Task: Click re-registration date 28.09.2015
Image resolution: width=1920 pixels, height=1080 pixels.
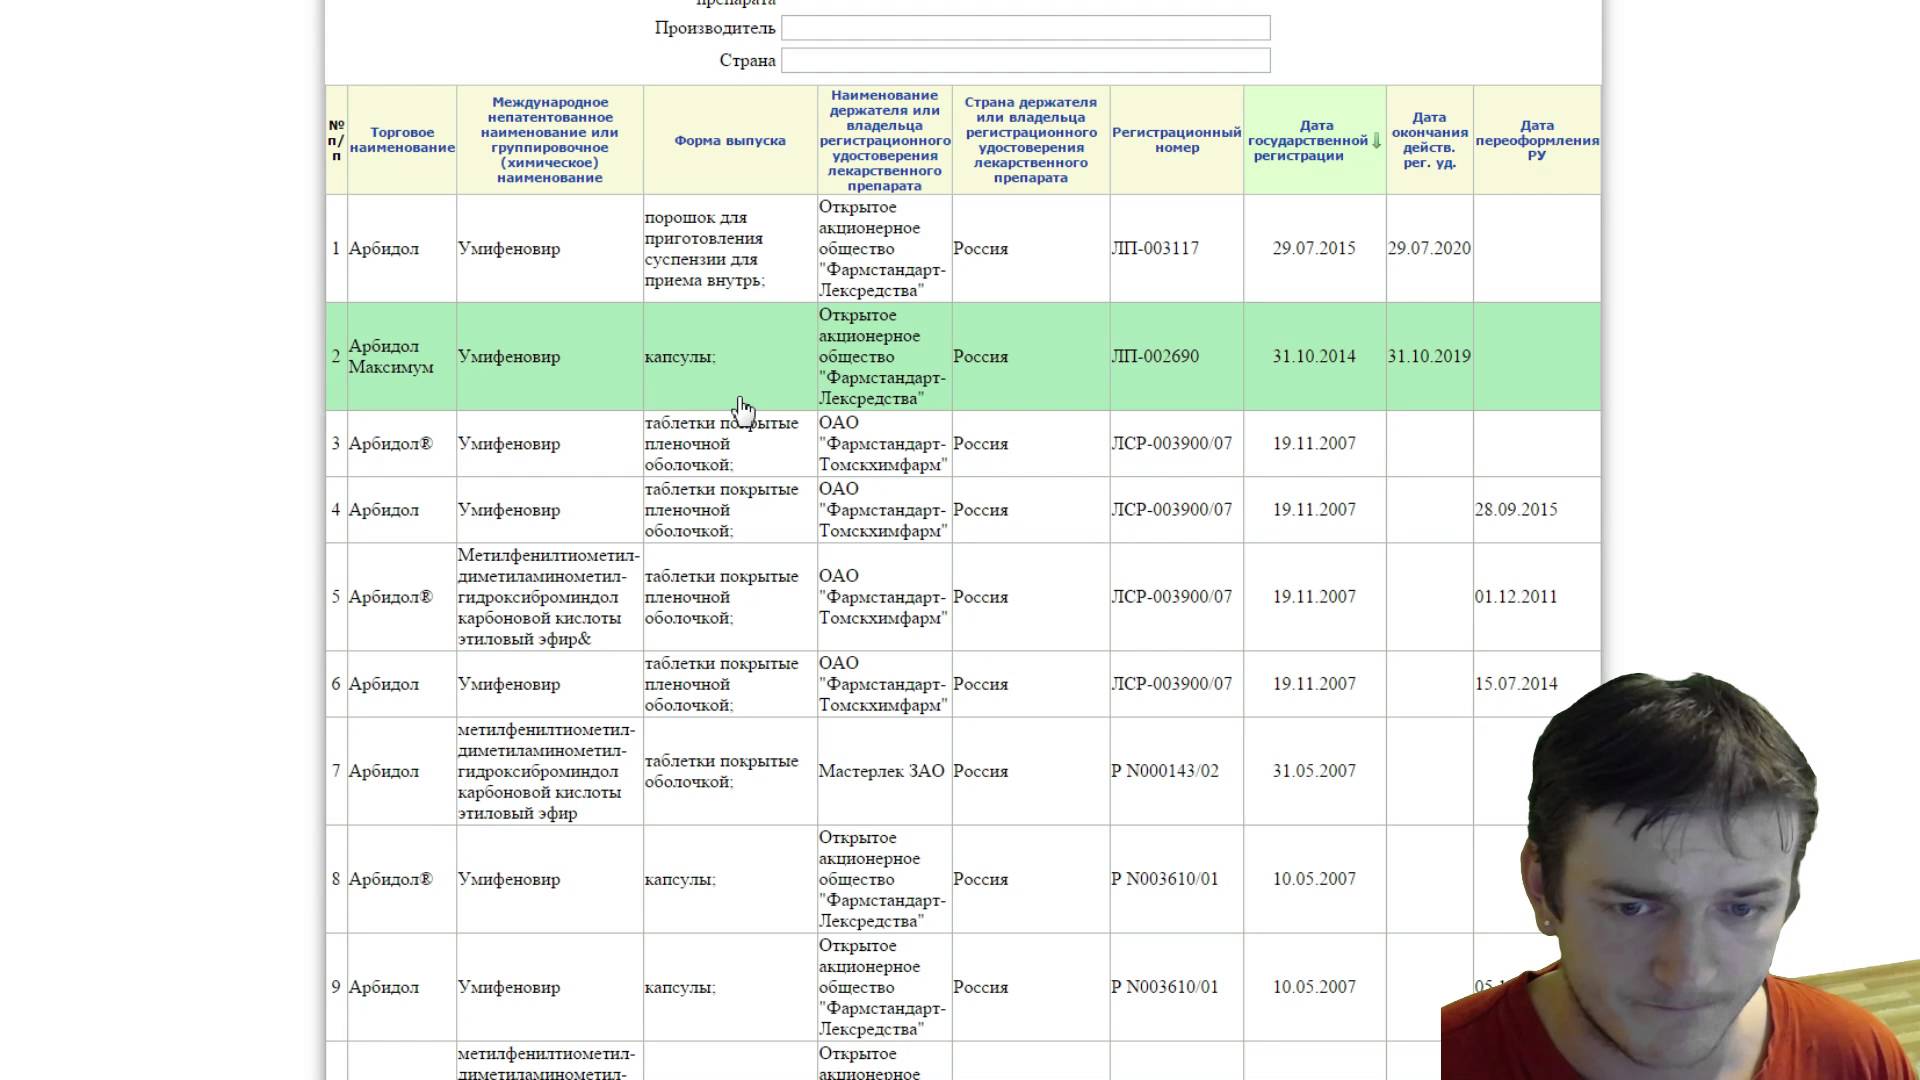Action: coord(1516,510)
